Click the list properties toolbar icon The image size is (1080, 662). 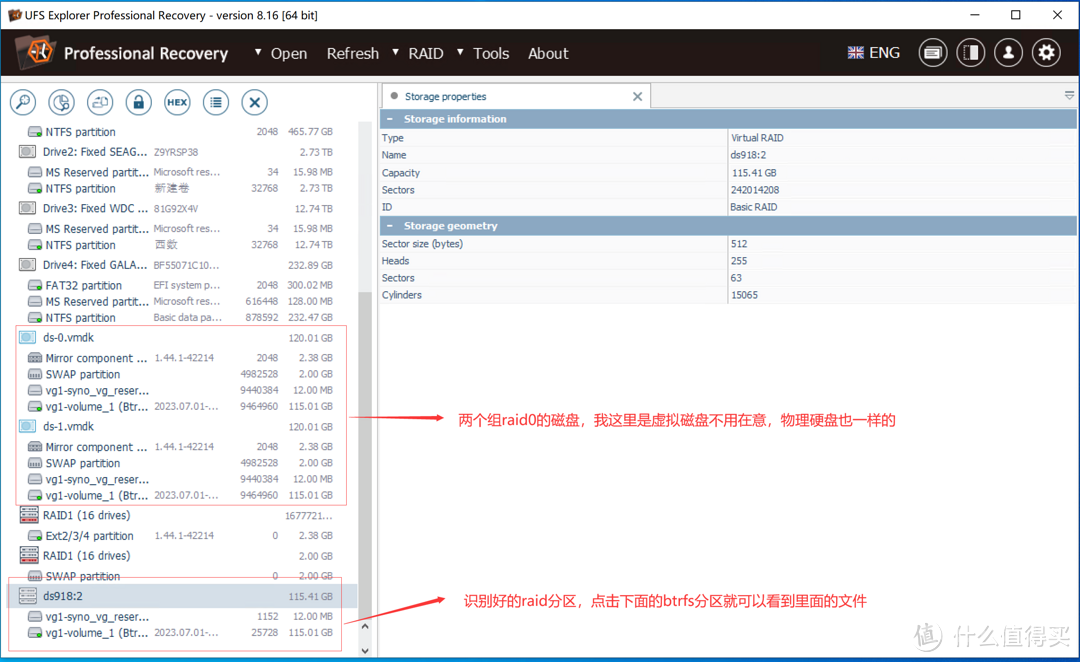pyautogui.click(x=216, y=103)
